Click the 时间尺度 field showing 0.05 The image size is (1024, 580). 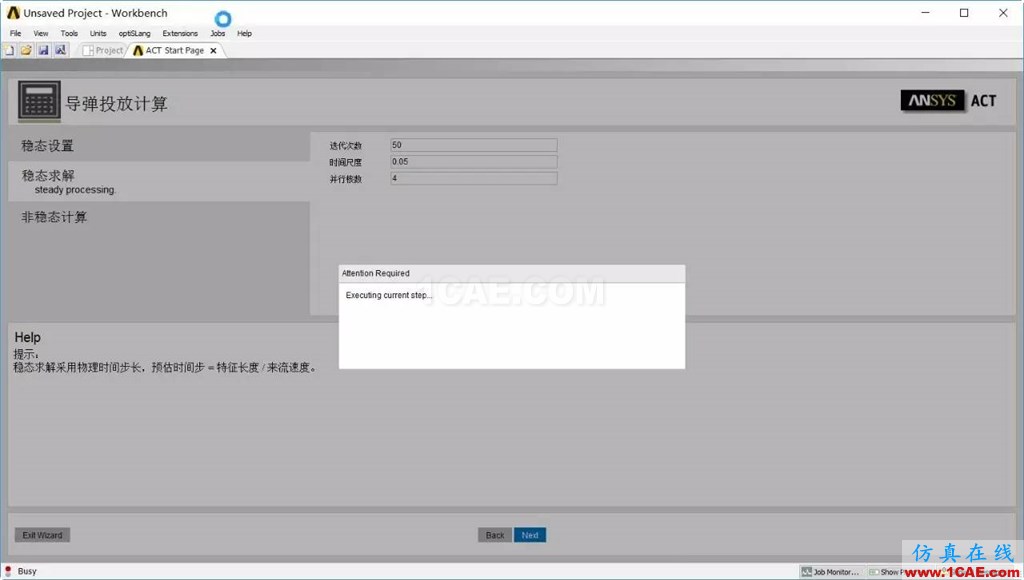[473, 162]
